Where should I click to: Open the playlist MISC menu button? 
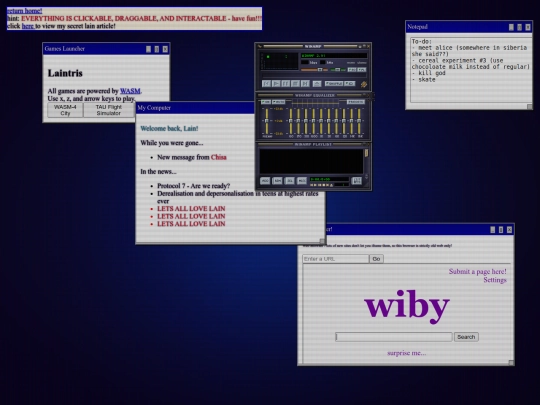pyautogui.click(x=302, y=181)
